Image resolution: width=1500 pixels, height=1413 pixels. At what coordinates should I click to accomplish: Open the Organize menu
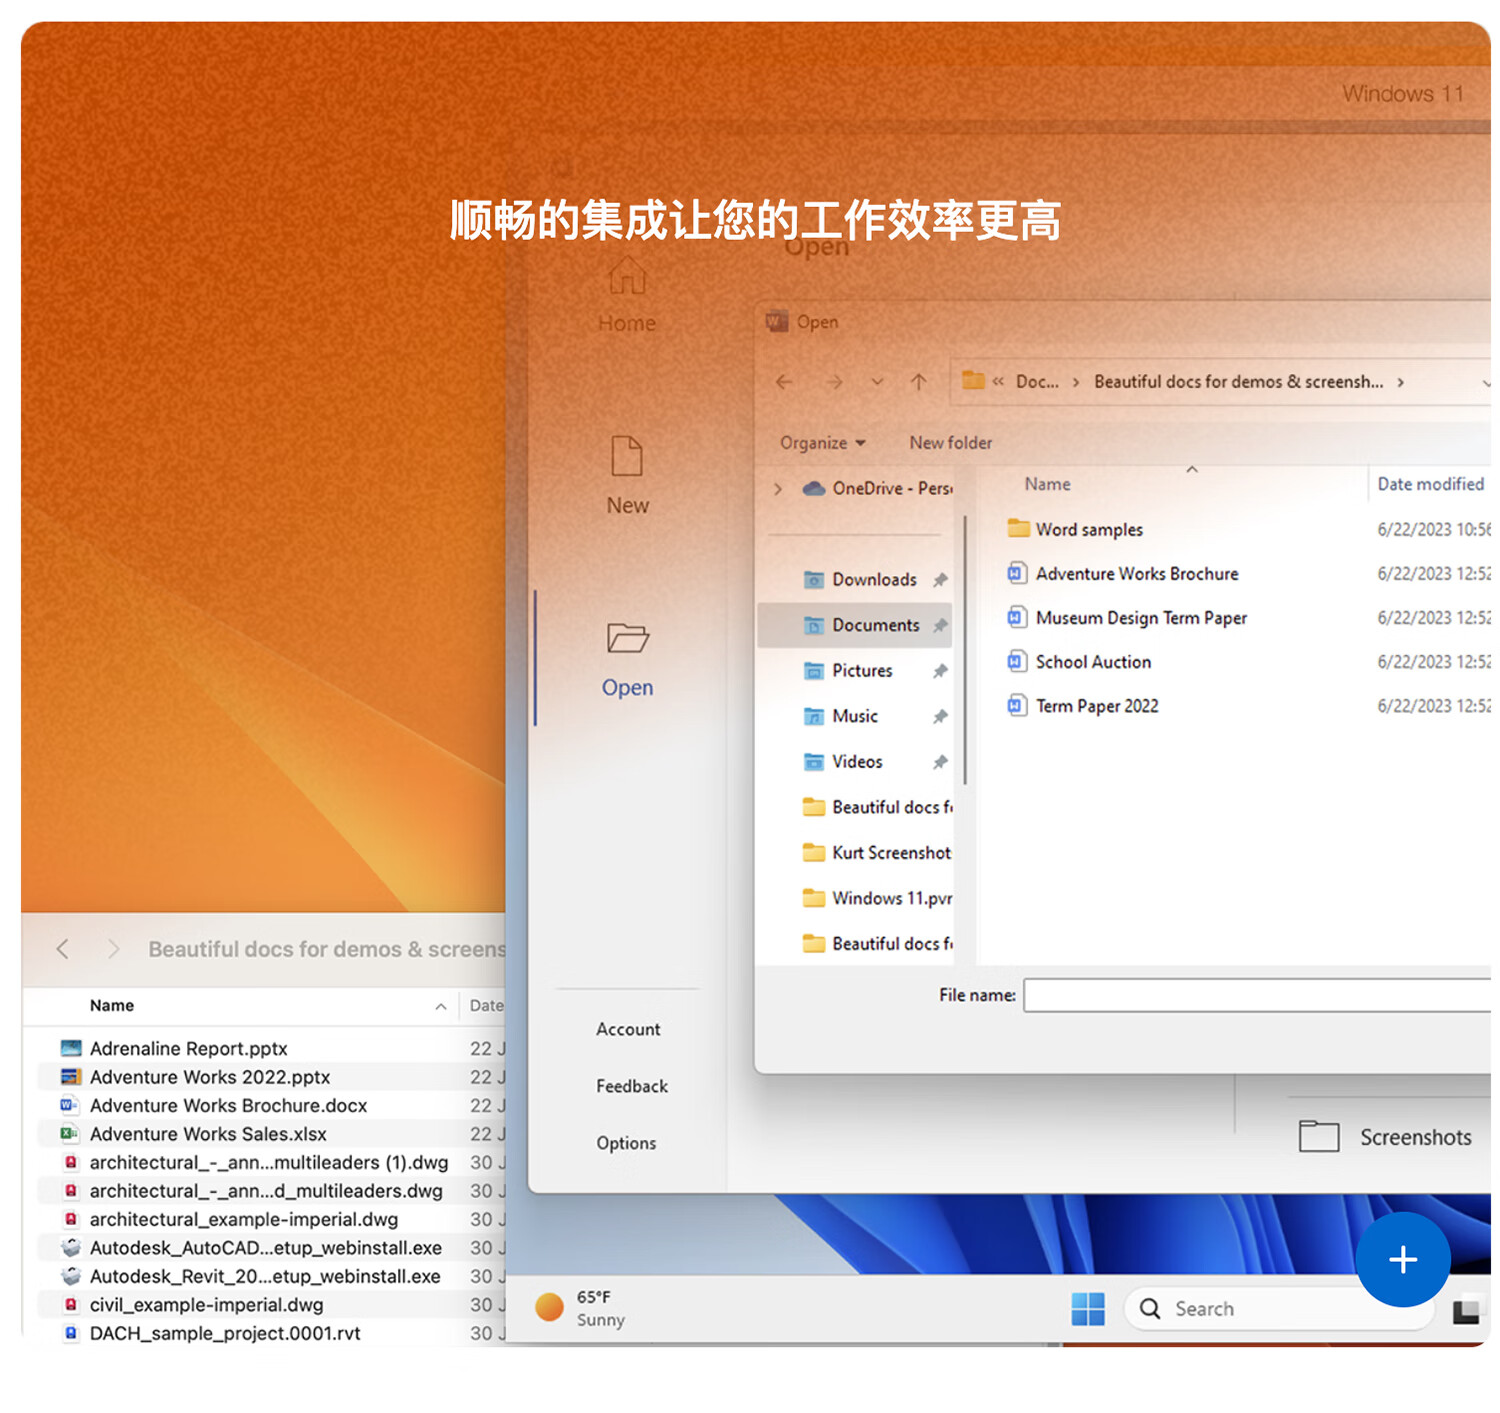[x=822, y=443]
